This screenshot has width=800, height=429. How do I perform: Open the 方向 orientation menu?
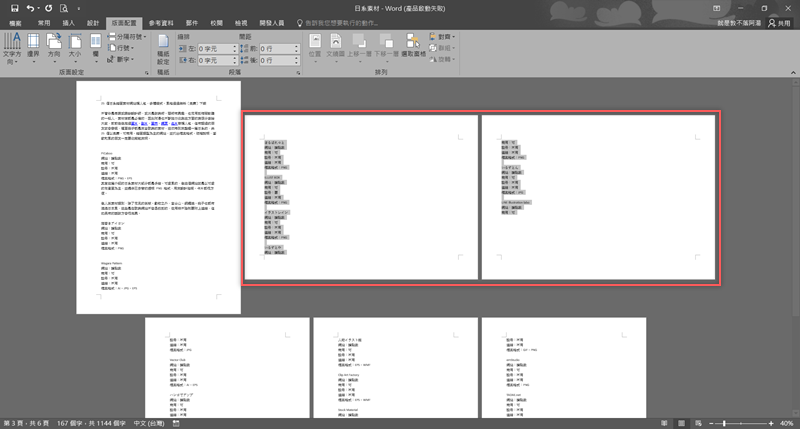[x=54, y=48]
